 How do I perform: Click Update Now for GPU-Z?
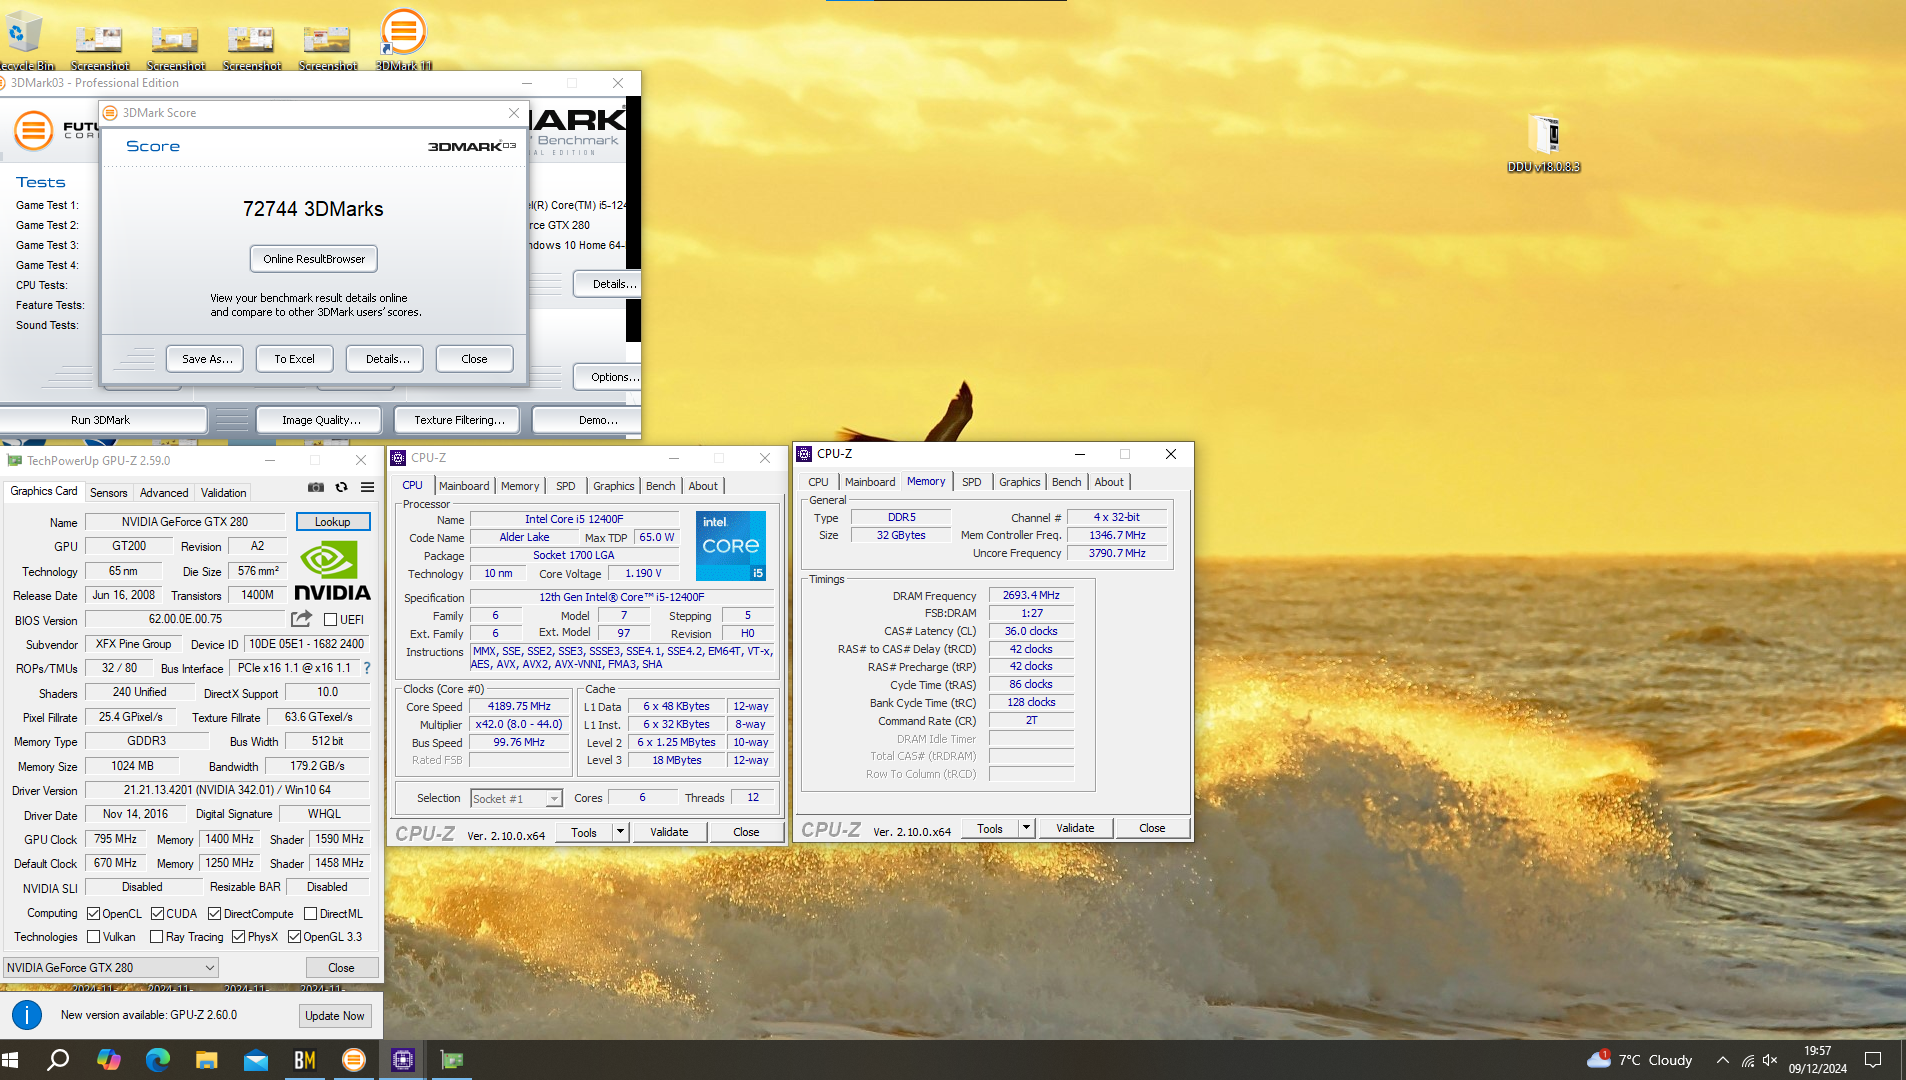click(x=335, y=1016)
